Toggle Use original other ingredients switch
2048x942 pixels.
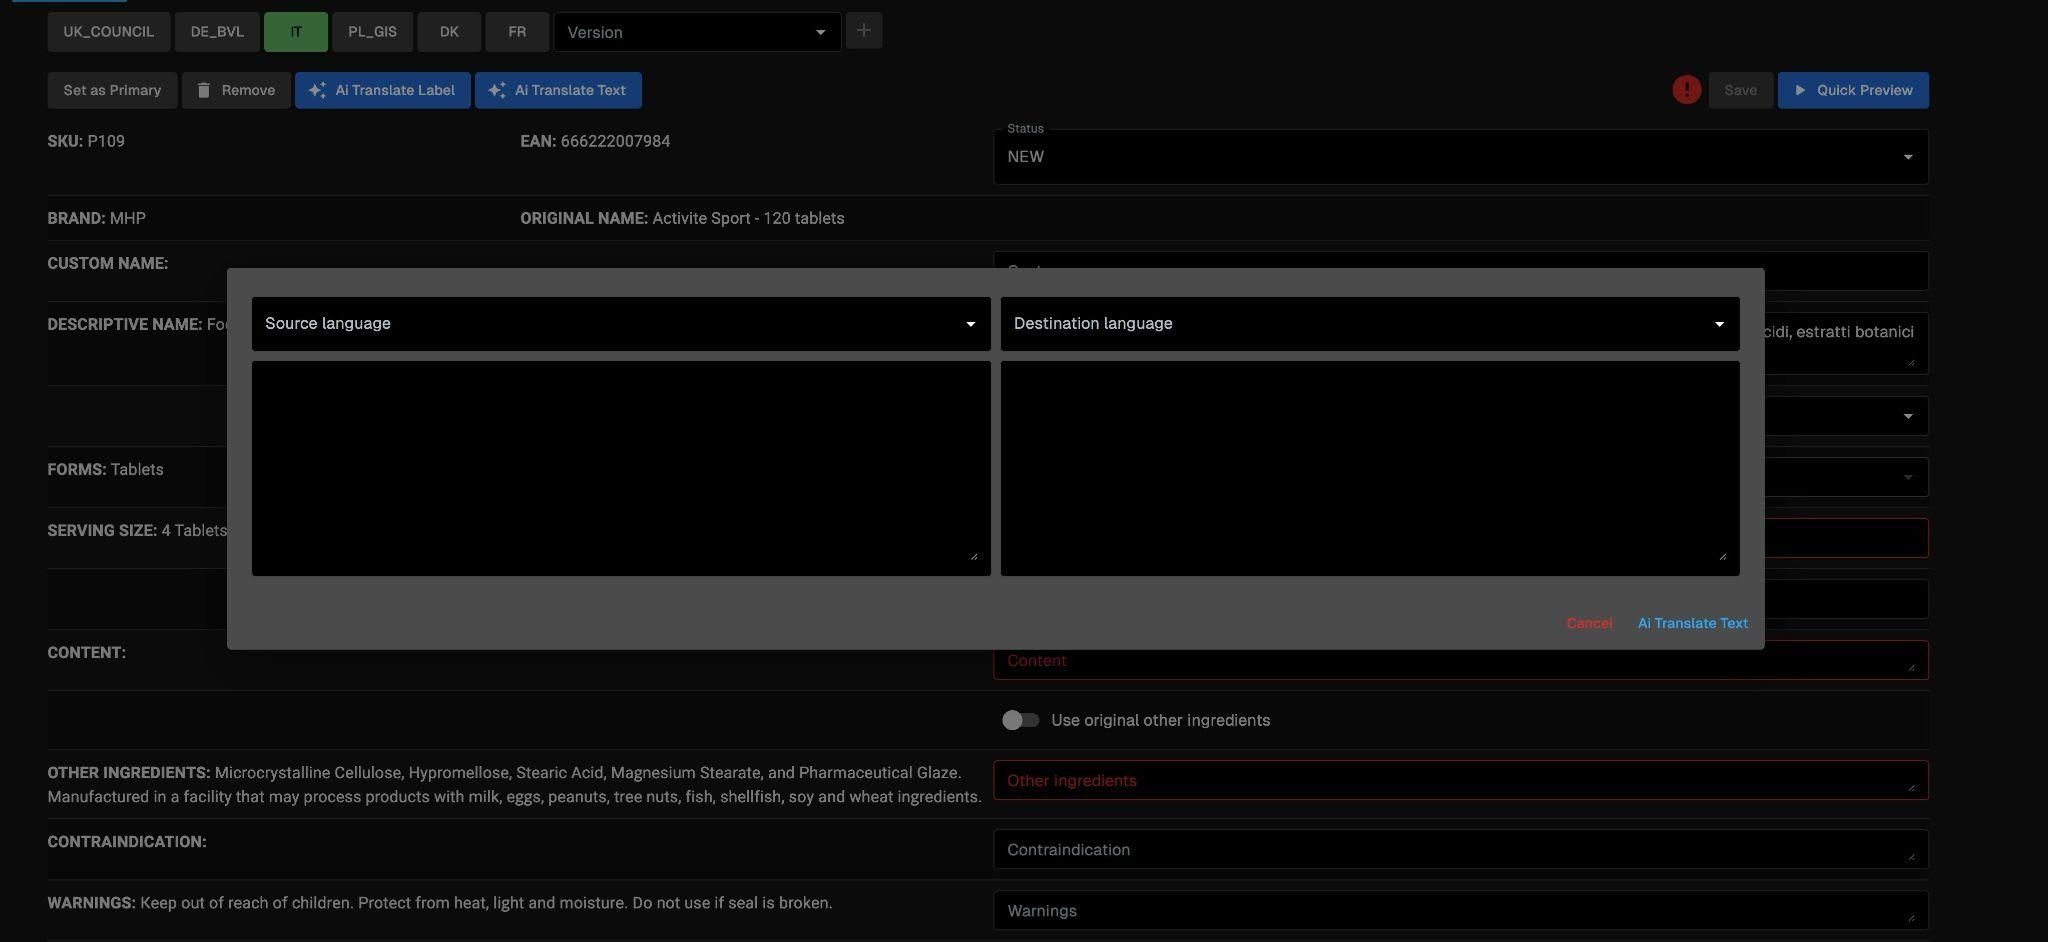(1020, 720)
